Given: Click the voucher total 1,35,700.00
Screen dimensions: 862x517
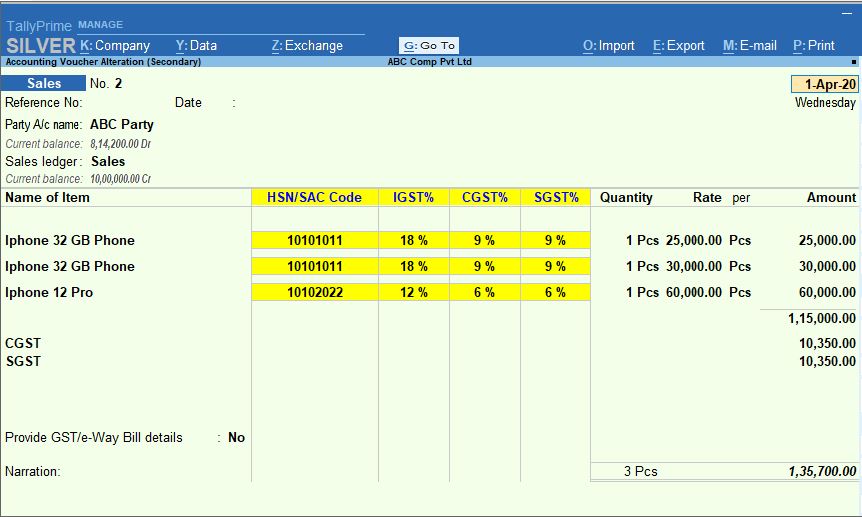Looking at the screenshot, I should point(822,471).
